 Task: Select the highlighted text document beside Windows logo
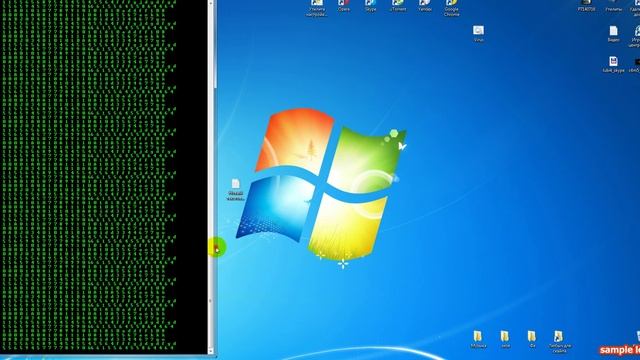[x=236, y=190]
